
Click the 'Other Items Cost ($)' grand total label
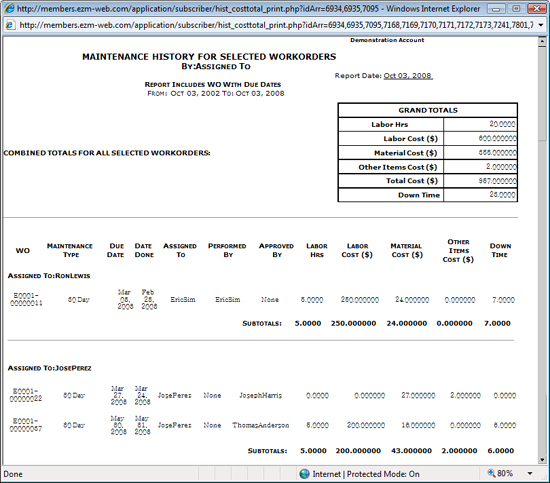398,167
